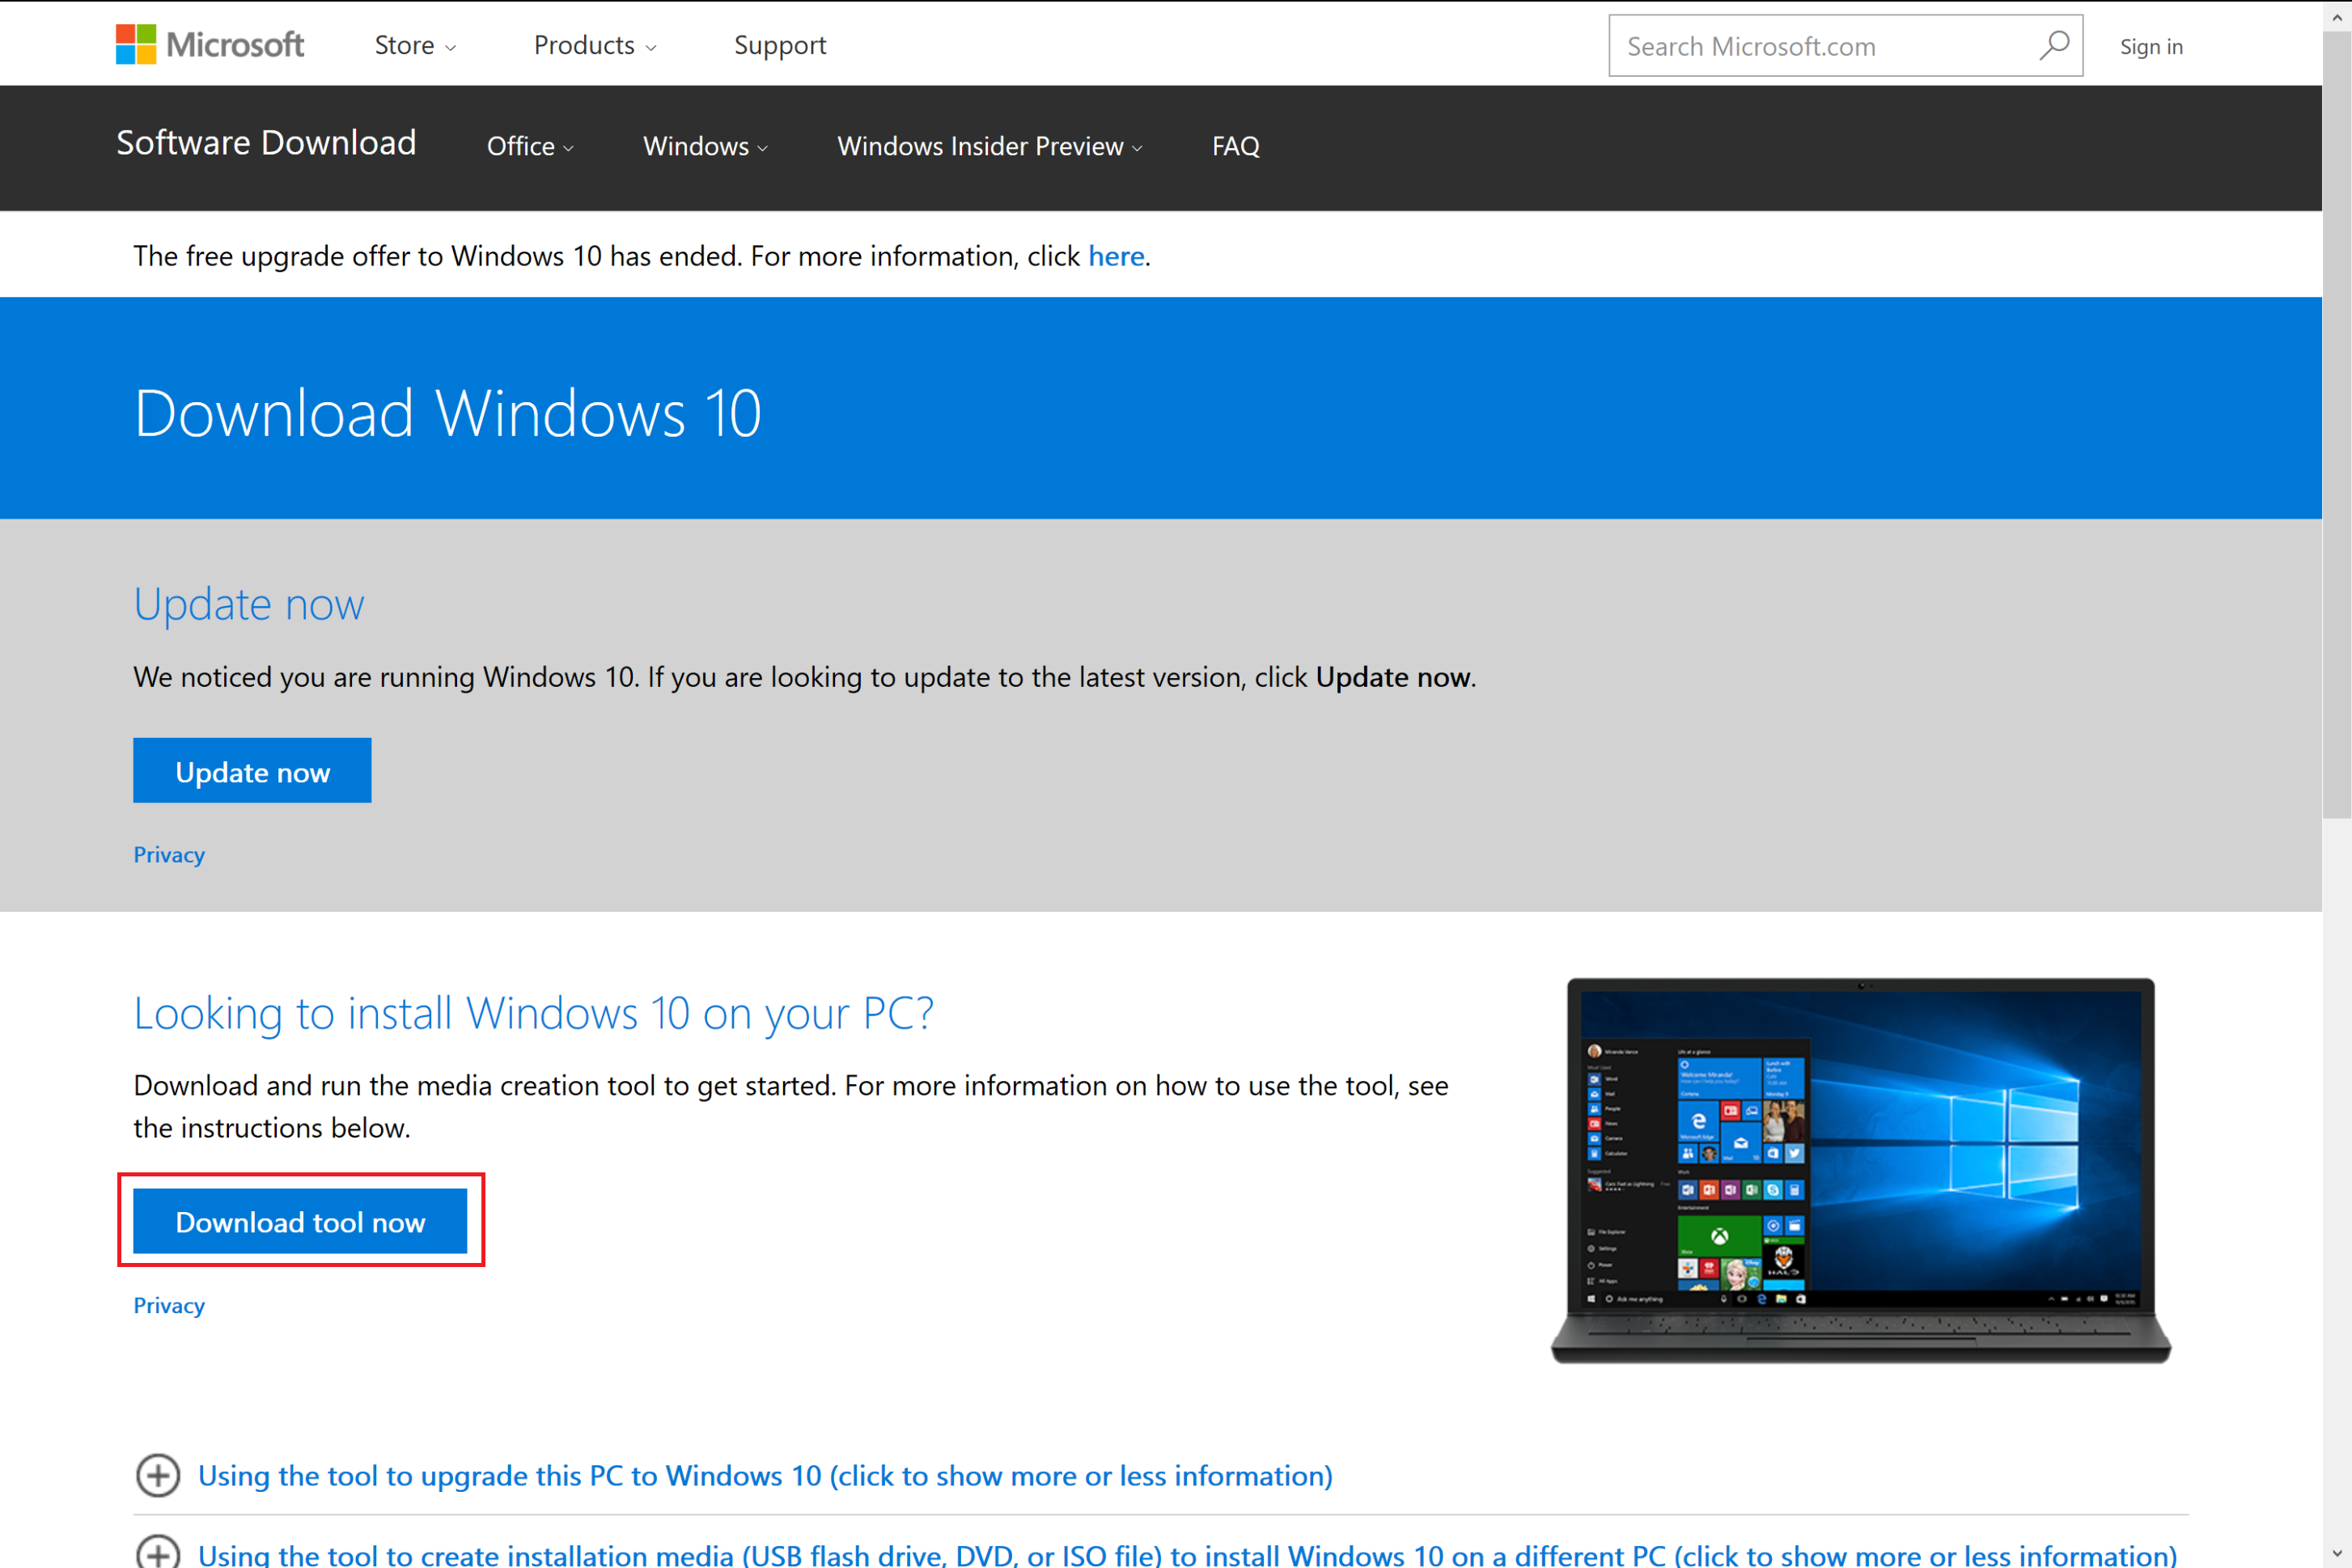Open the Store dropdown menu
Screen dimensions: 2352x1568
(415, 45)
